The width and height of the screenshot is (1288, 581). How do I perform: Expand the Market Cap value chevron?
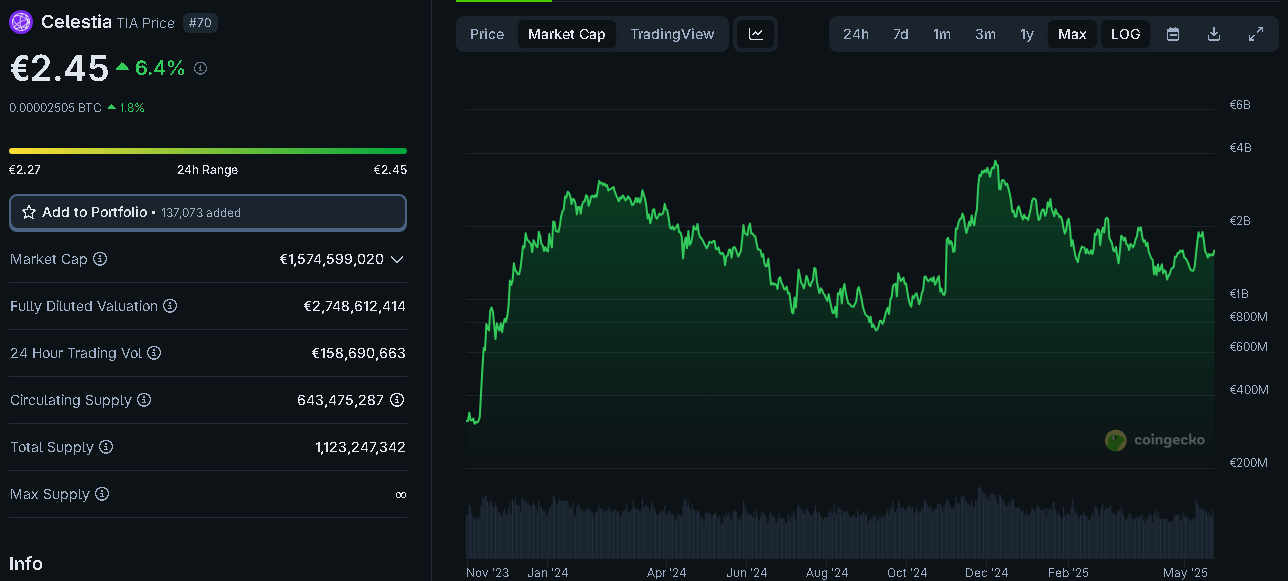(x=397, y=259)
